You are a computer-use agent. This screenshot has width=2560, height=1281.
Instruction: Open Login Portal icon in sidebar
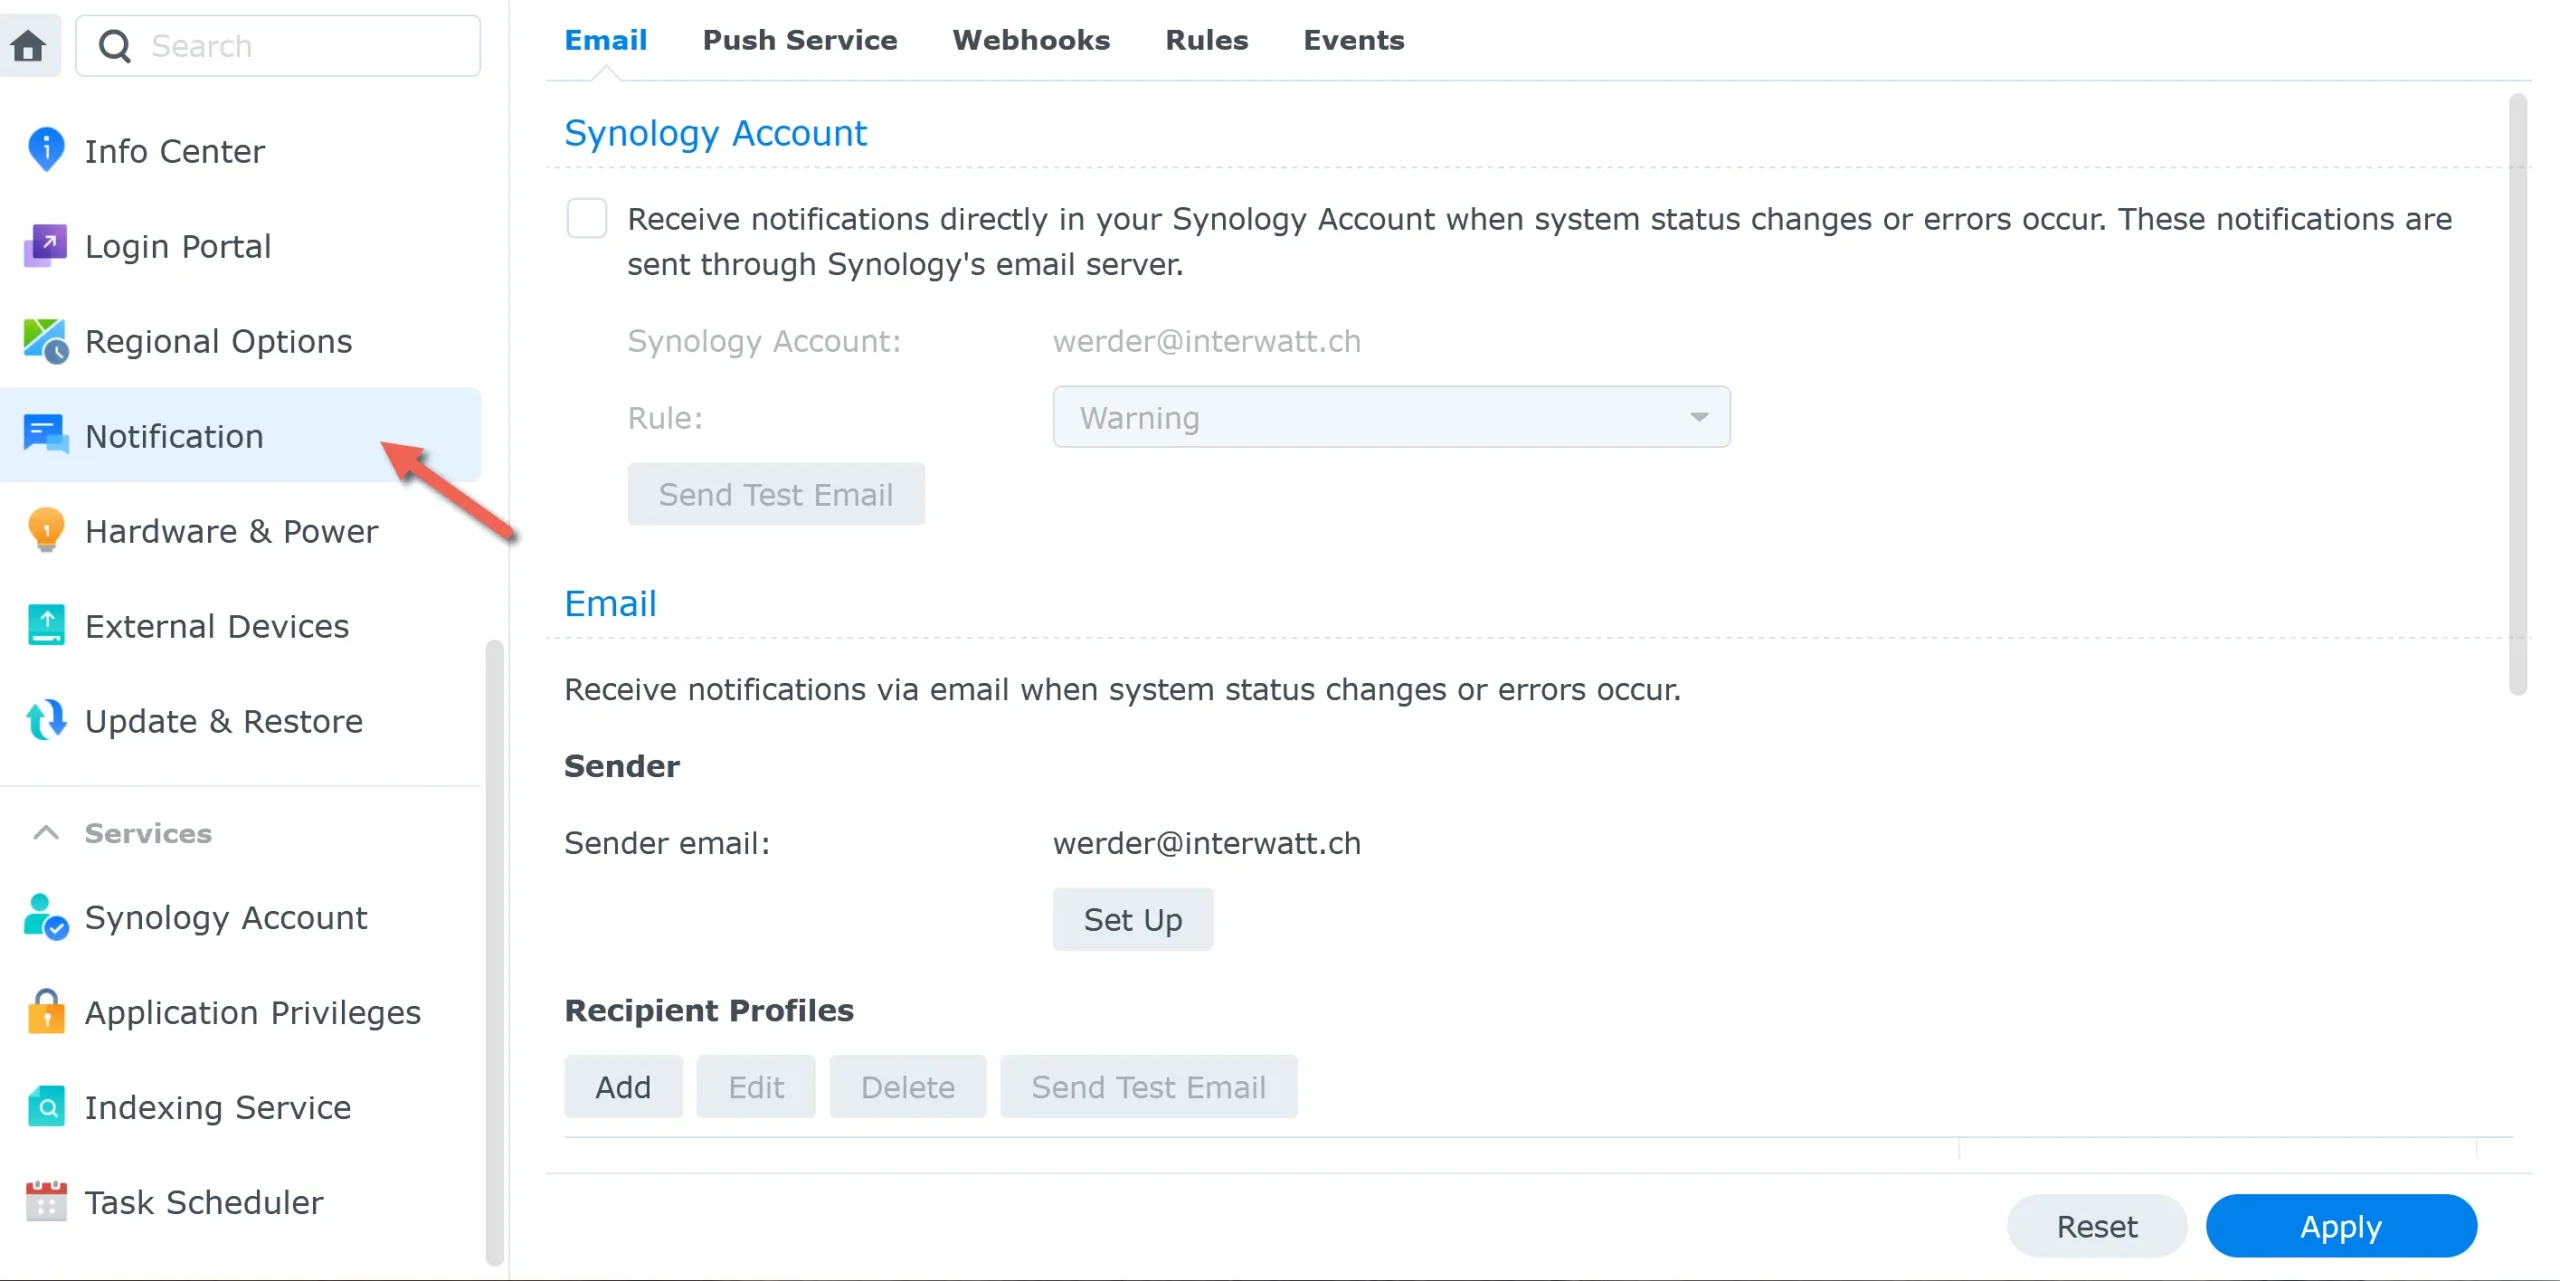pyautogui.click(x=46, y=245)
